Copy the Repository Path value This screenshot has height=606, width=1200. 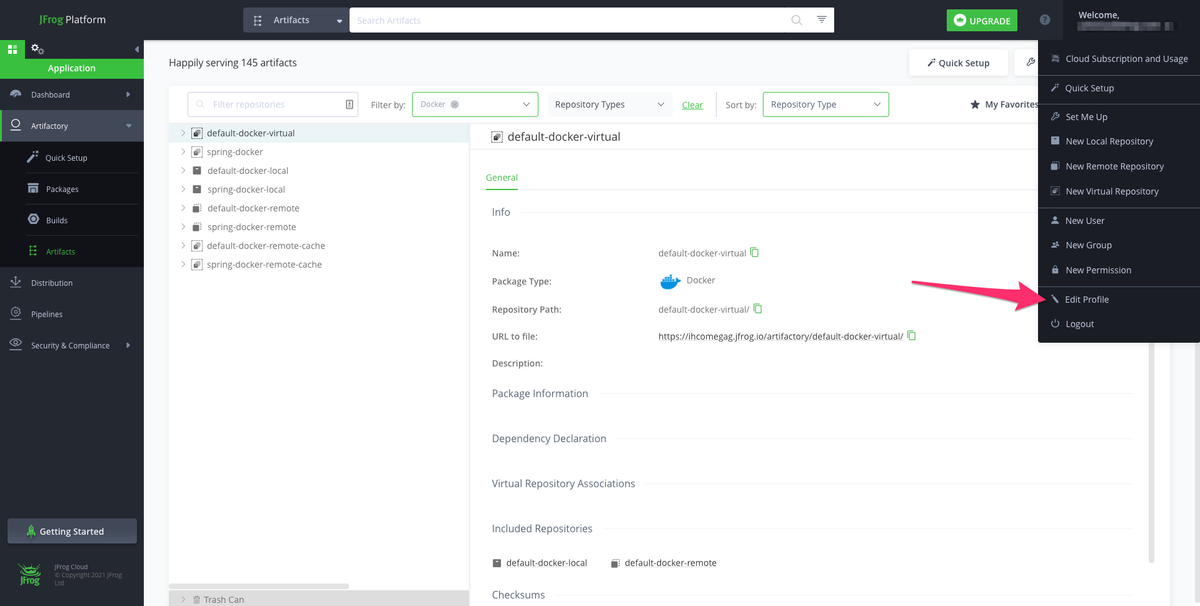tap(758, 308)
